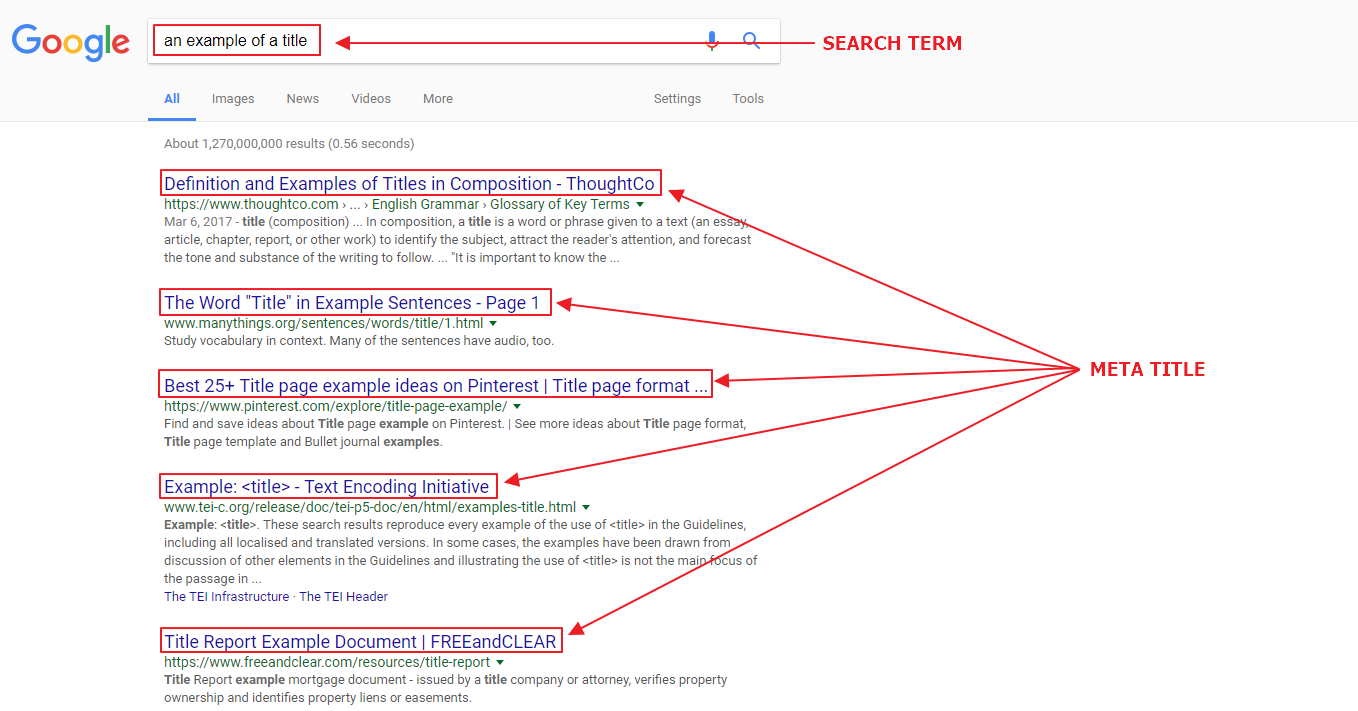Open the Tools menu

[x=747, y=99]
